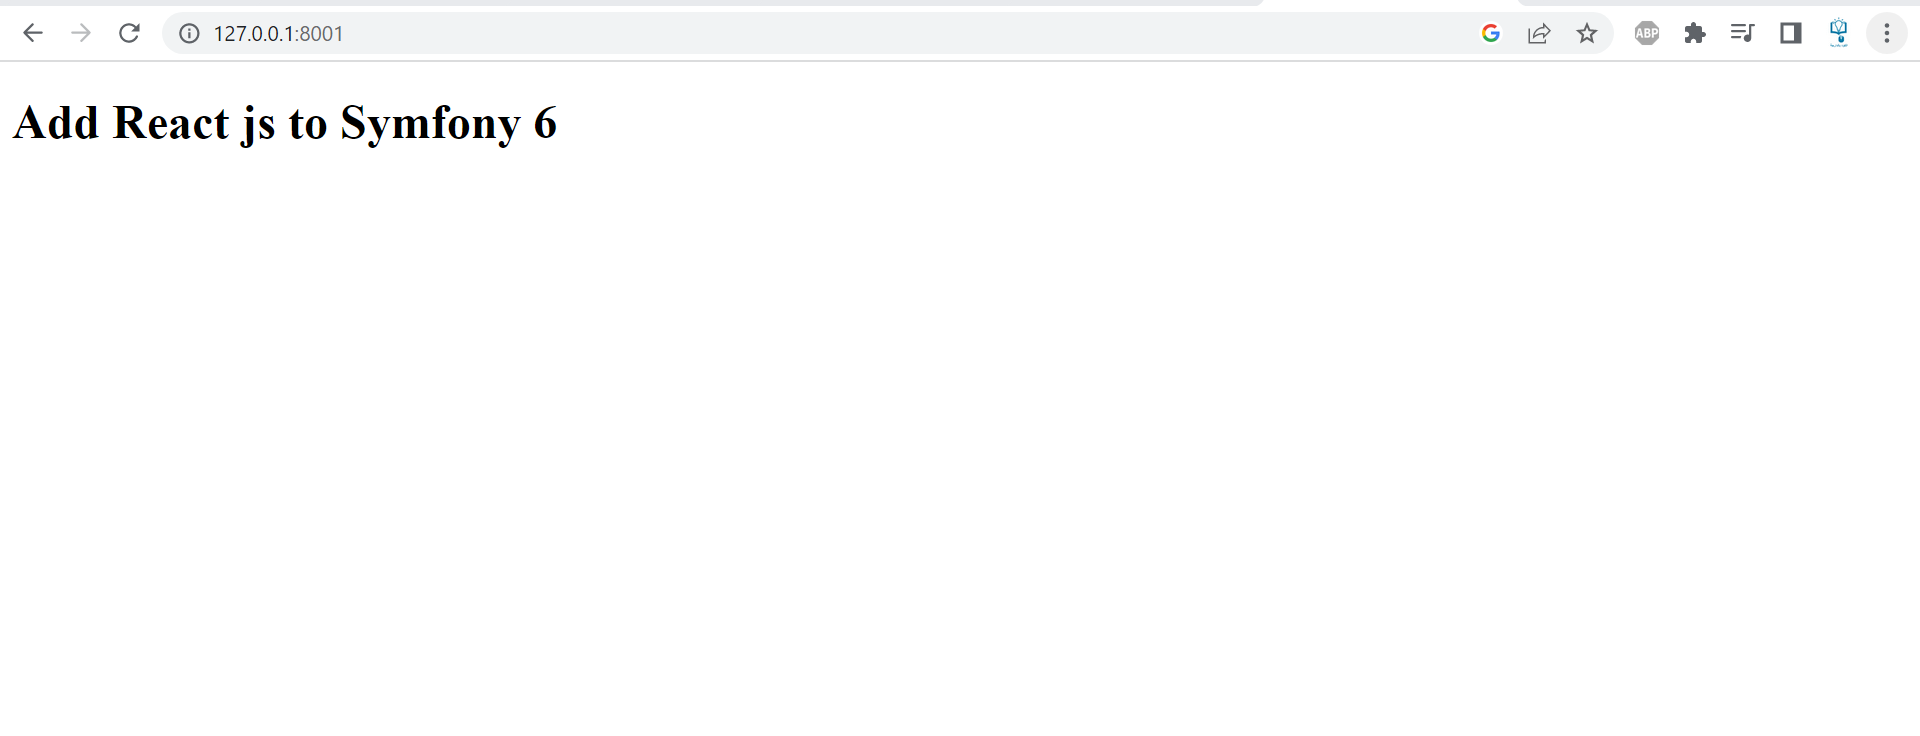Open the media controls music-list icon

point(1743,33)
